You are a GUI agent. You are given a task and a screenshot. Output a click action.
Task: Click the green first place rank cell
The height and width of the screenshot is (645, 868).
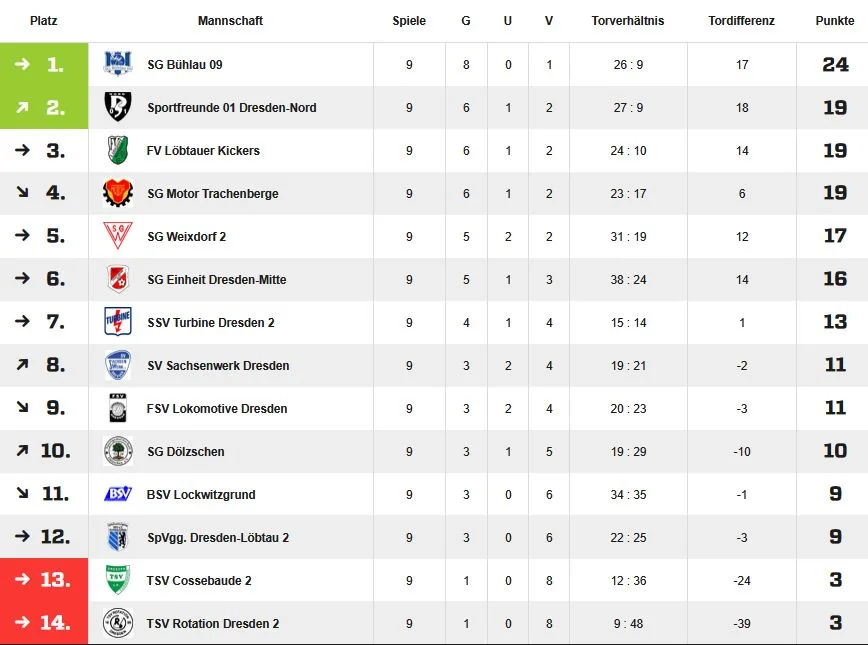pyautogui.click(x=44, y=64)
